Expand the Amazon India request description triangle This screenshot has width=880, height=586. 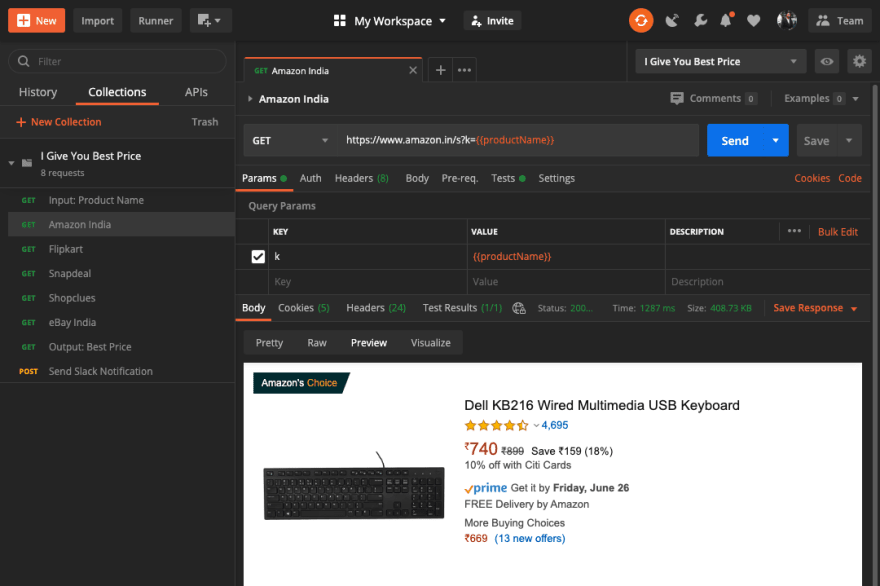coord(250,99)
